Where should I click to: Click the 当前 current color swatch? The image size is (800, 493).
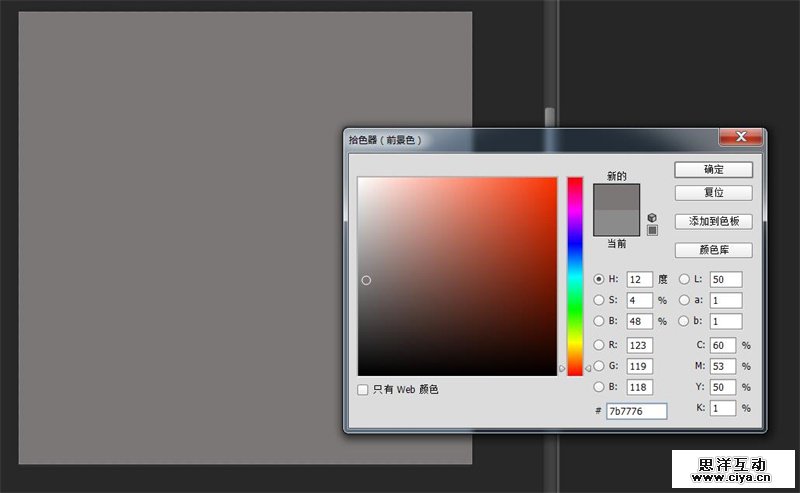[616, 222]
